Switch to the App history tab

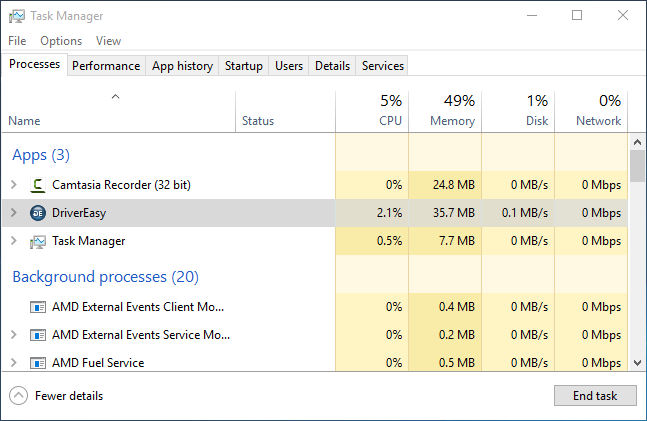(182, 66)
